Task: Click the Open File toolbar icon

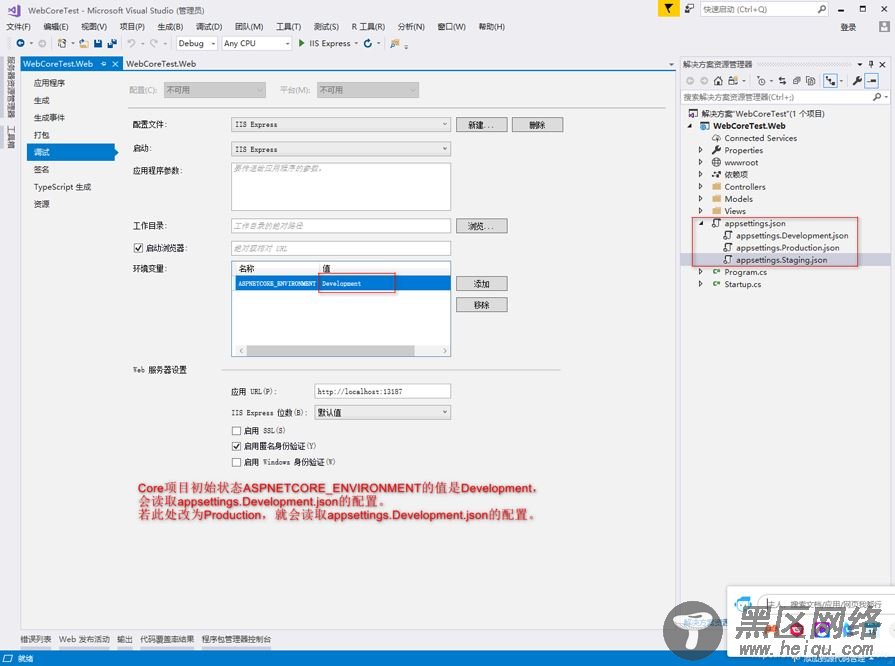Action: tap(84, 43)
